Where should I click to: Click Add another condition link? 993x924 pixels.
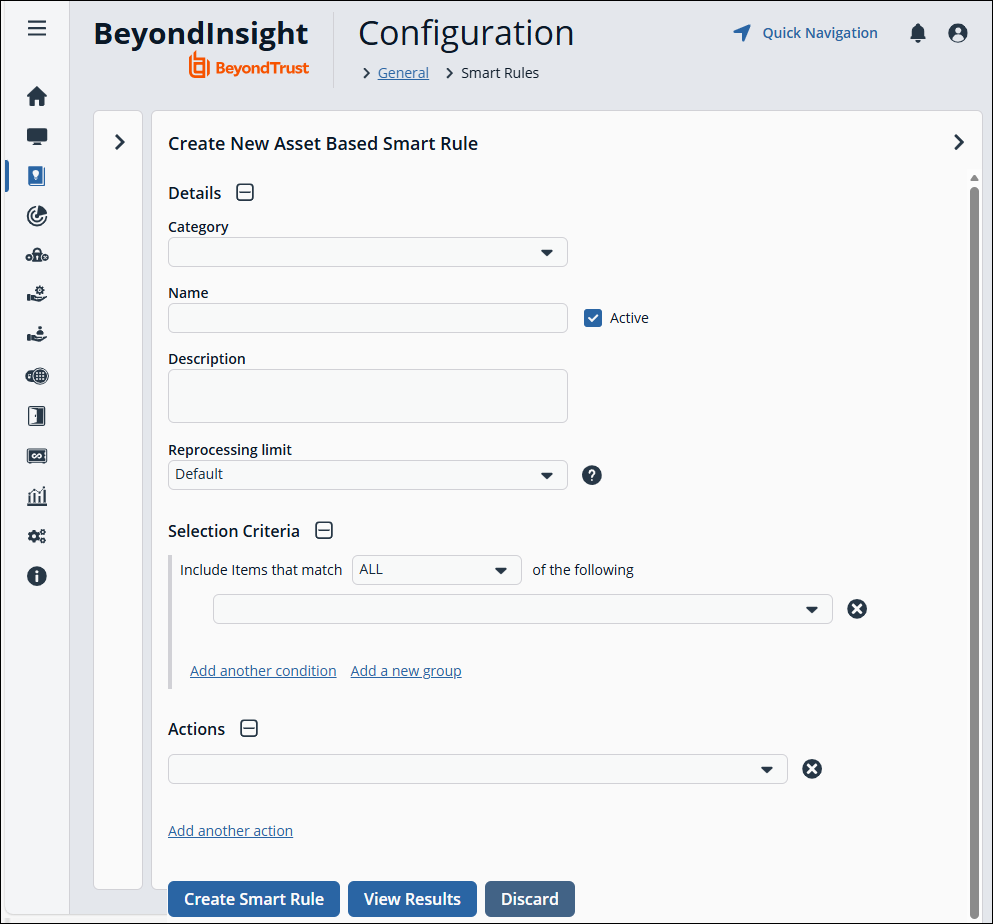263,671
